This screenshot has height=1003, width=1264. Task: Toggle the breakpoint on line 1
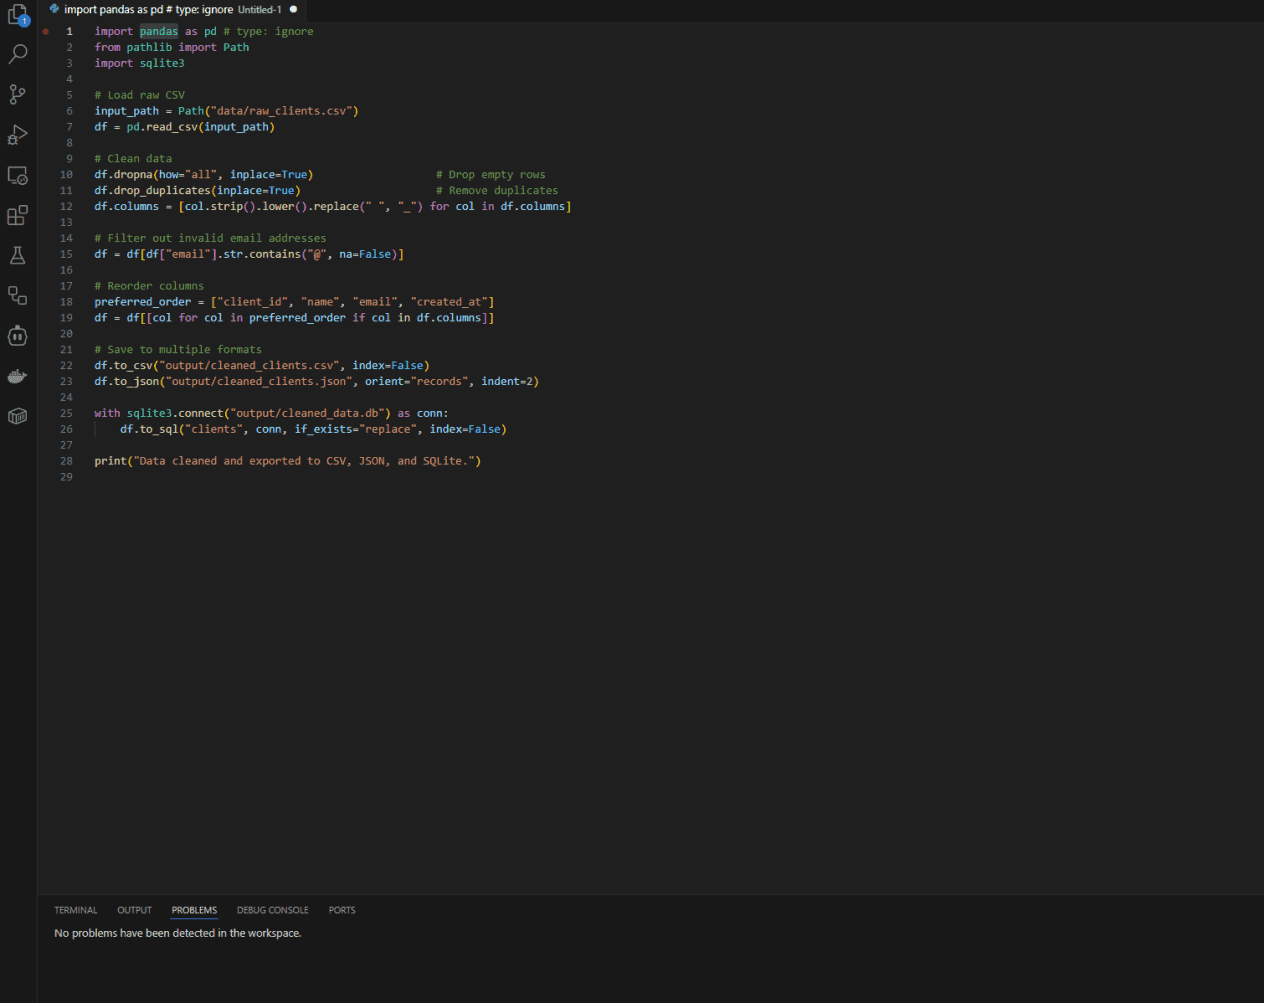[46, 31]
